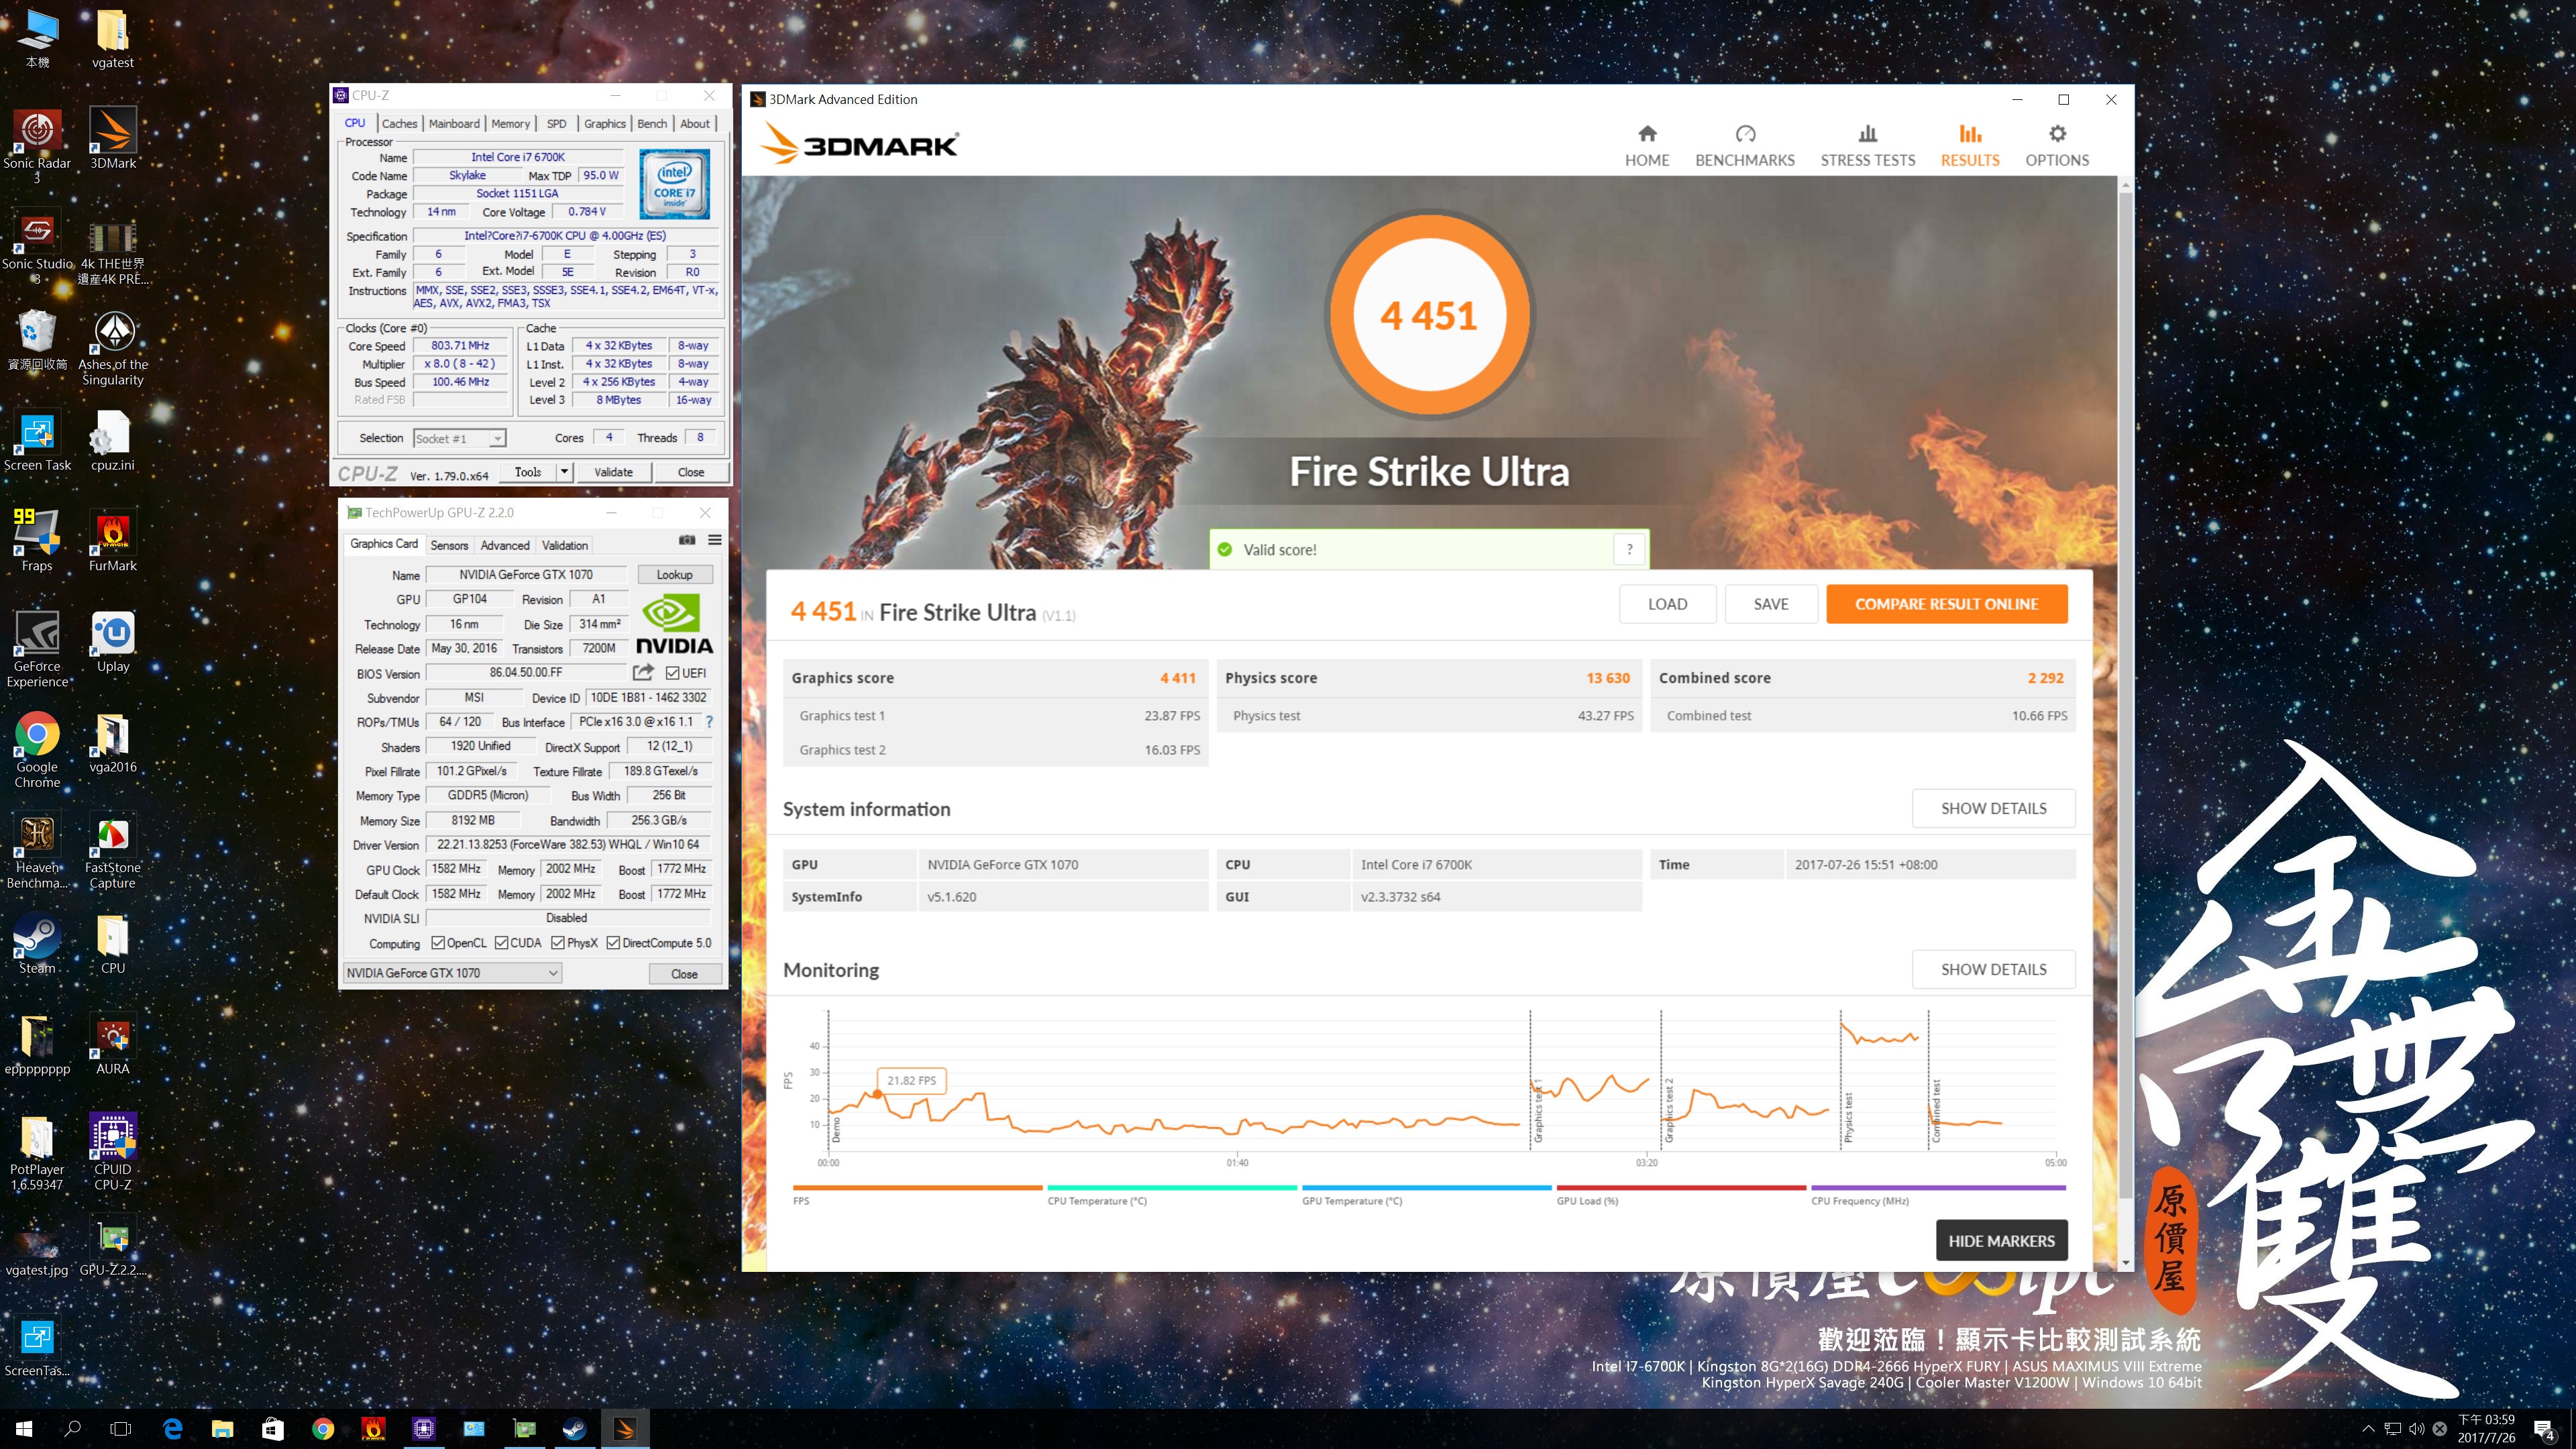
Task: Open Microsoft Edge from the taskbar
Action: [172, 1429]
